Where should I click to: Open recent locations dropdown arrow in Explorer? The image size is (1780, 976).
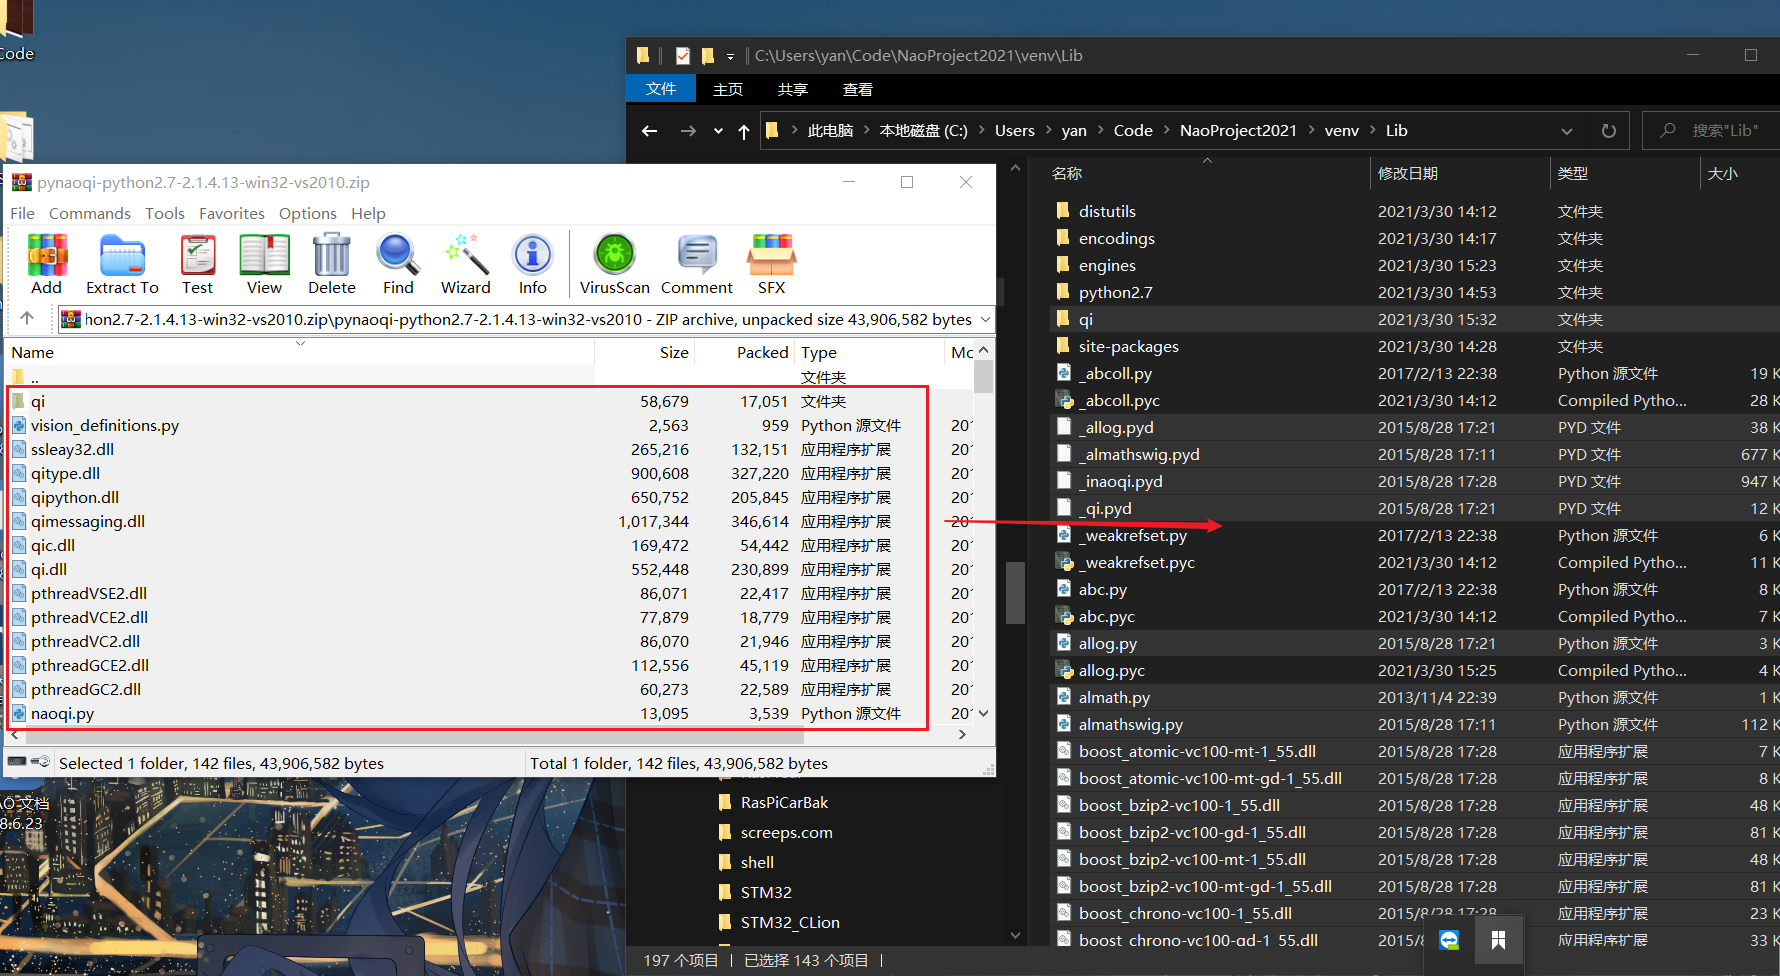click(718, 131)
